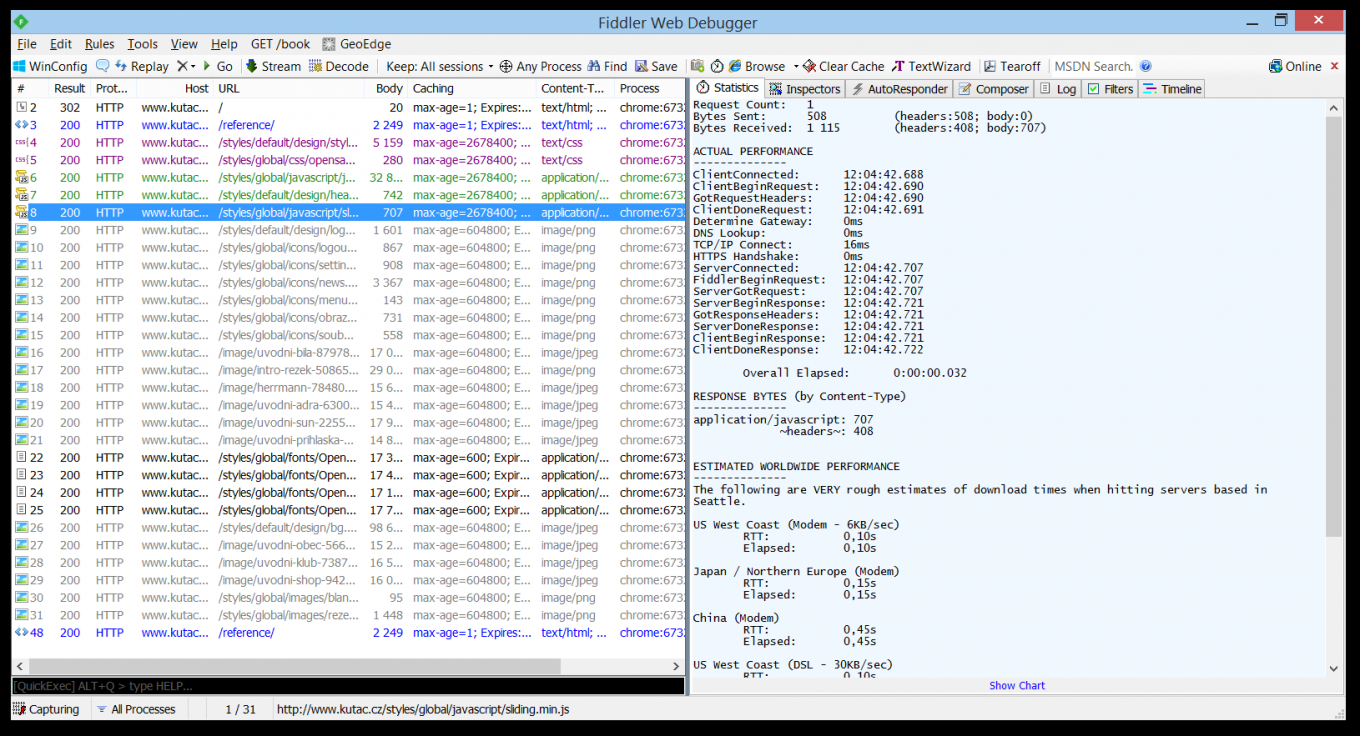Screen dimensions: 1360x736
Task: Open Keep: All sessions dropdown
Action: point(440,66)
